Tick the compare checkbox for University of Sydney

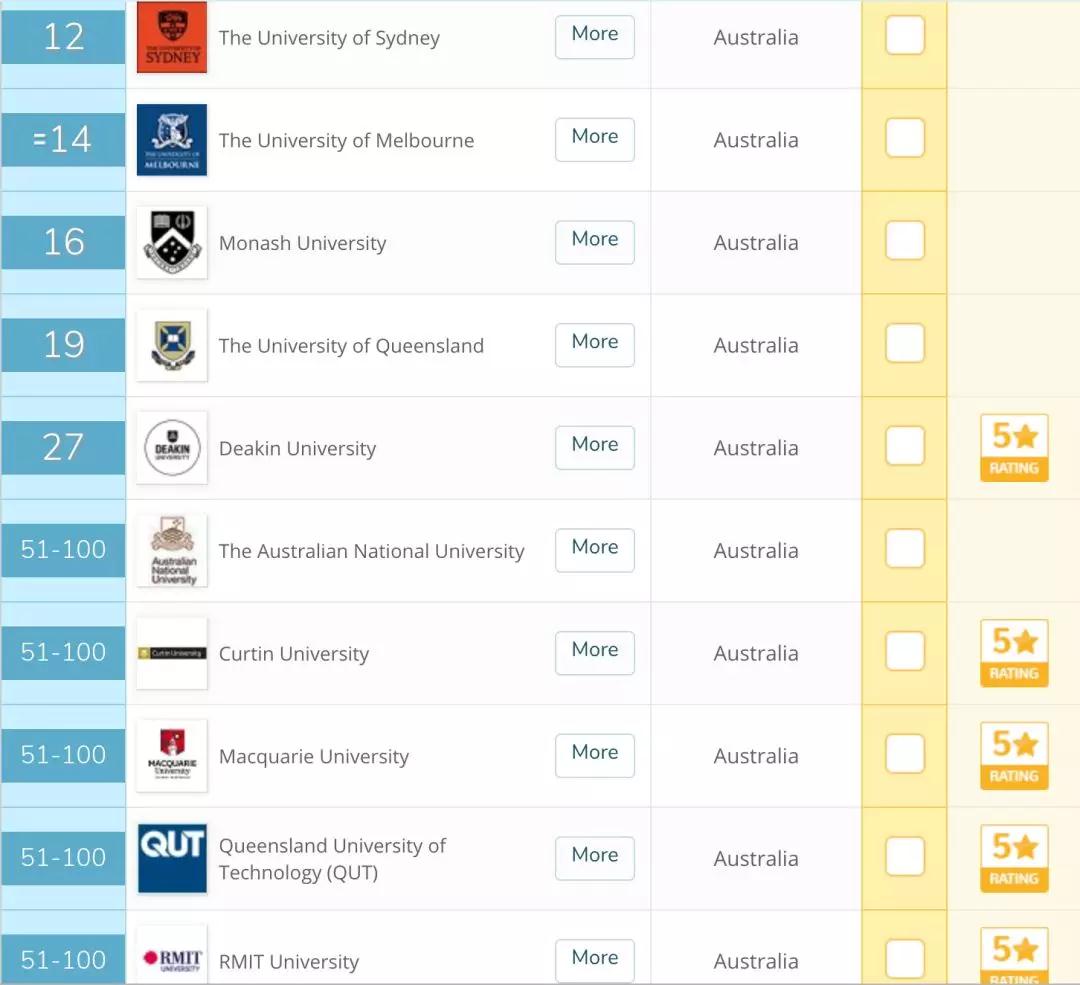(905, 37)
